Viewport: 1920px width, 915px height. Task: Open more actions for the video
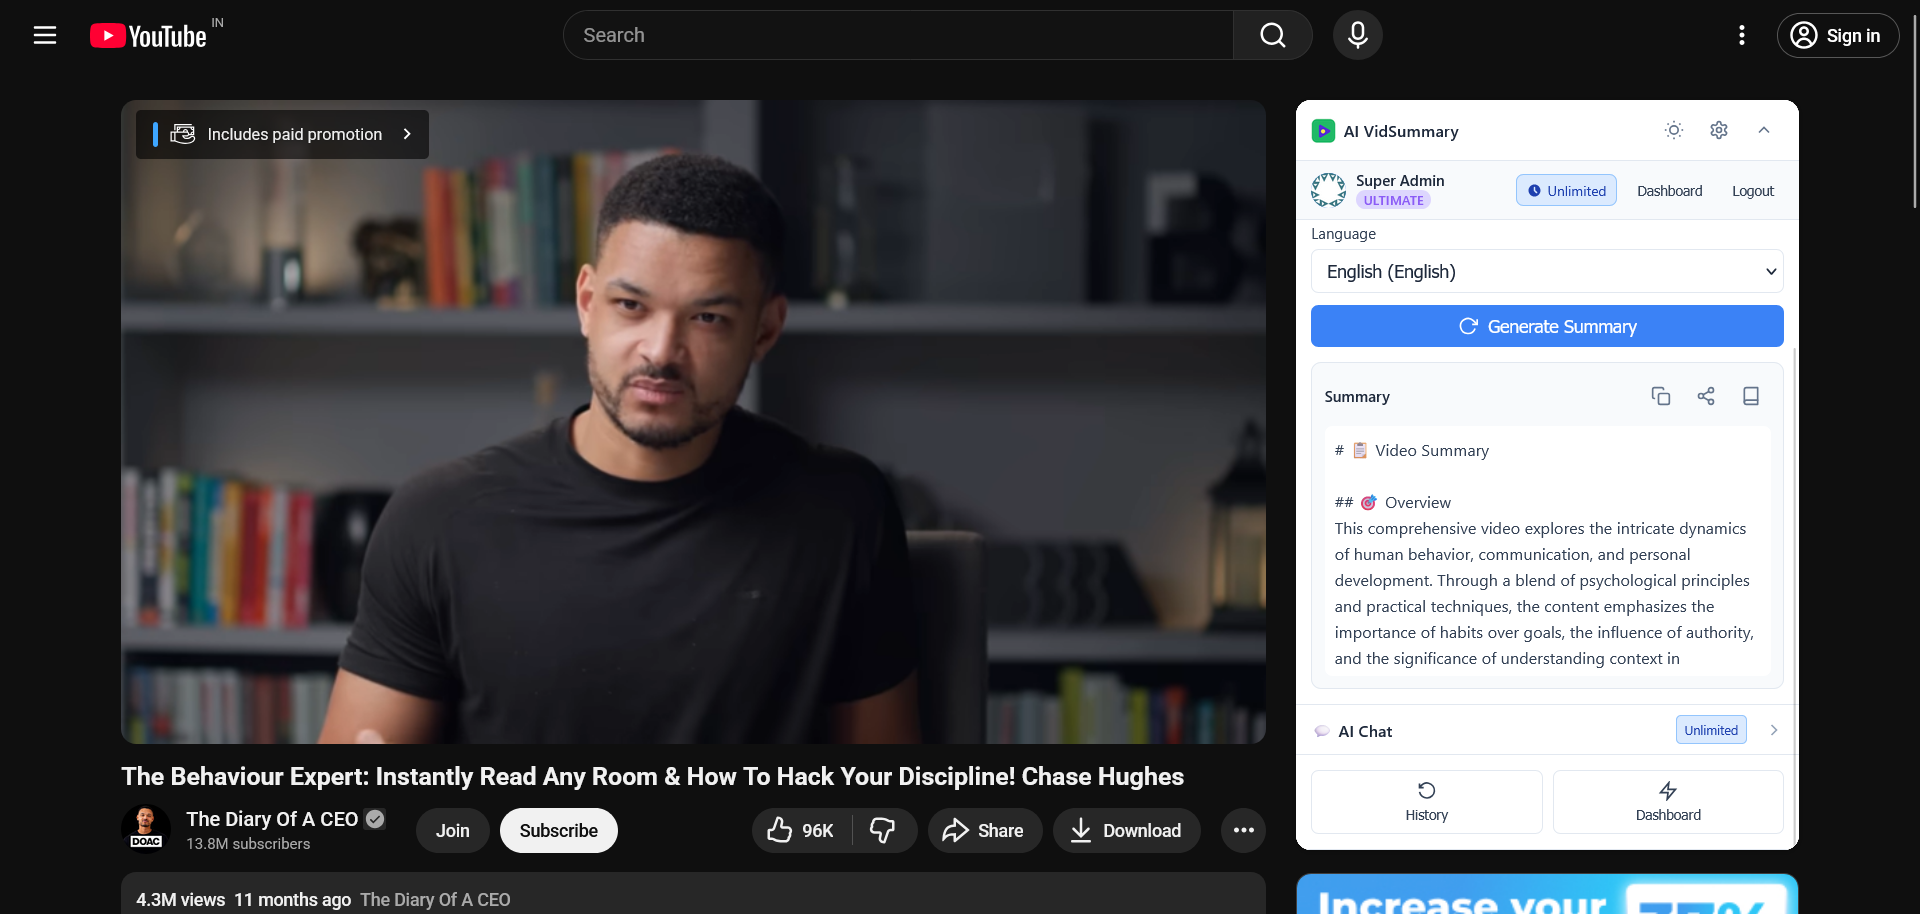point(1243,830)
